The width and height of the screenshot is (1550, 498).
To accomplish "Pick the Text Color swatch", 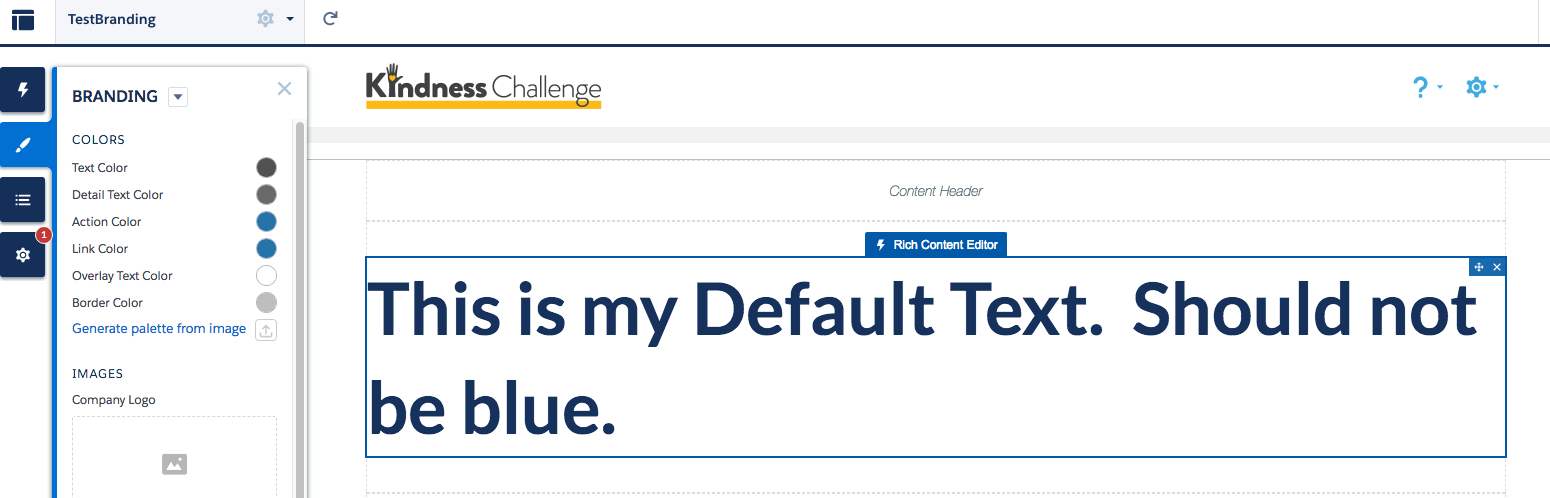I will click(266, 167).
